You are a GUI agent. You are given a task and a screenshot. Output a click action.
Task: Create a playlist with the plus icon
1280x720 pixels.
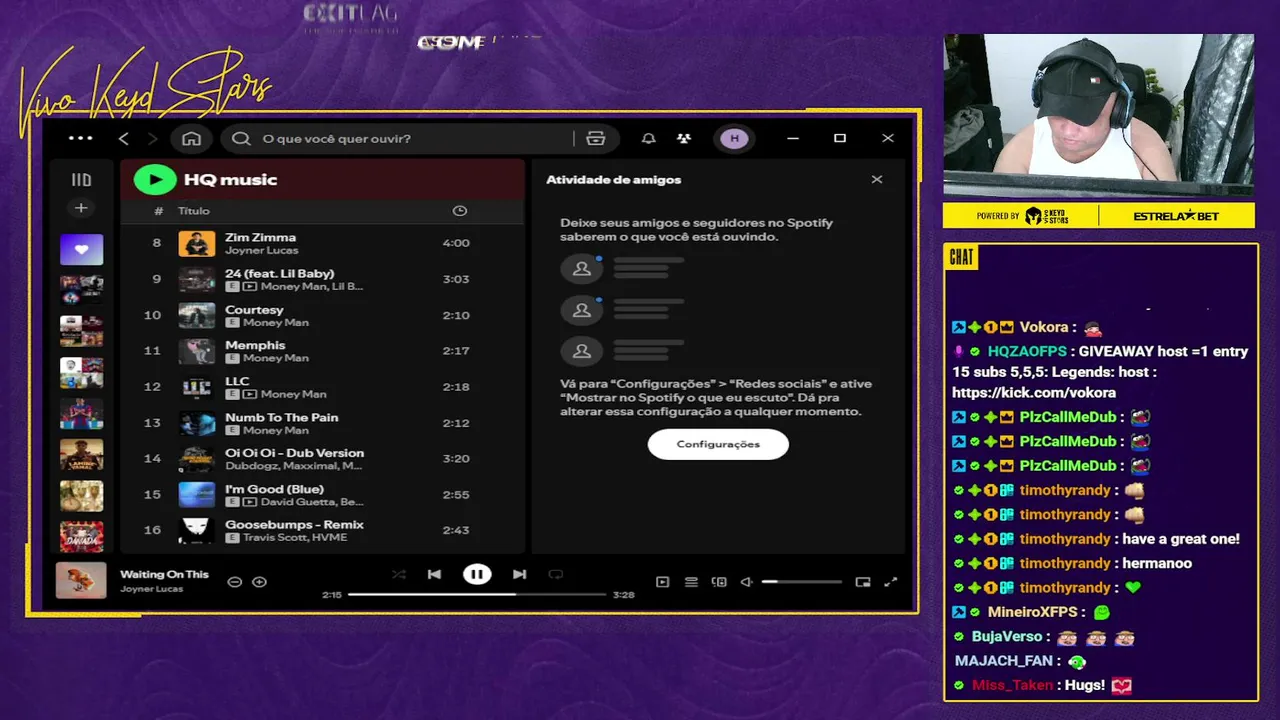pyautogui.click(x=81, y=208)
